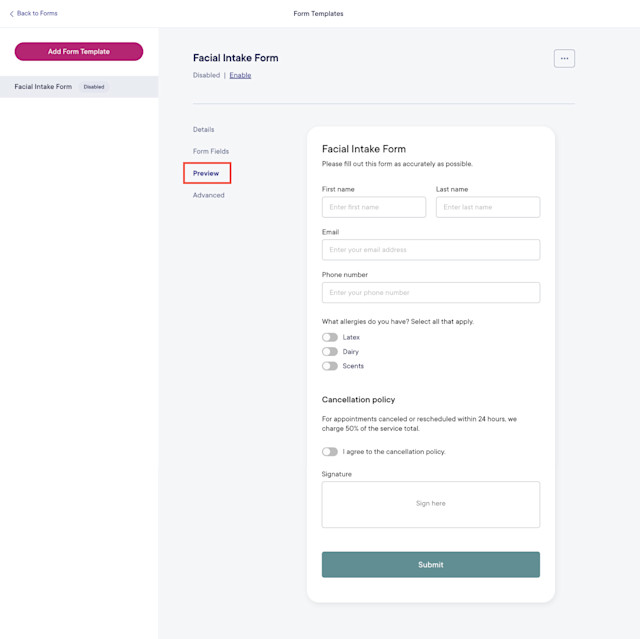Enable the cancellation policy agreement switch
The height and width of the screenshot is (639, 640).
(330, 451)
